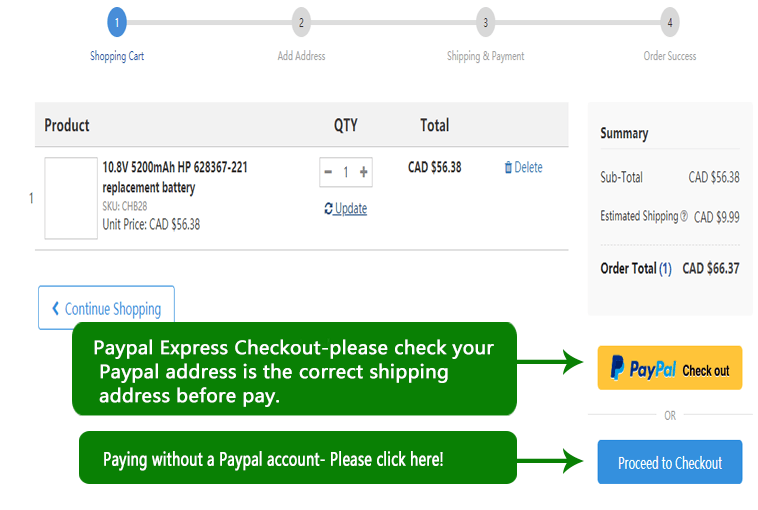Image resolution: width=758 pixels, height=510 pixels.
Task: Open the product thumbnail image
Action: 71,198
